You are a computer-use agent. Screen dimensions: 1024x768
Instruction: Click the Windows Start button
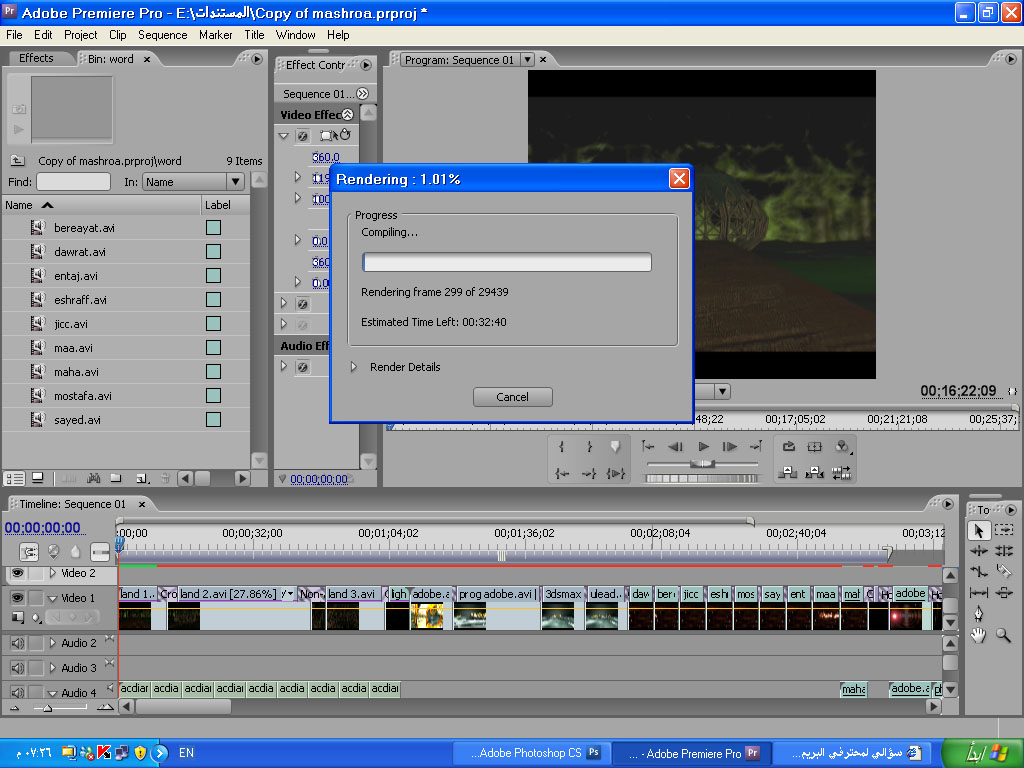[982, 753]
